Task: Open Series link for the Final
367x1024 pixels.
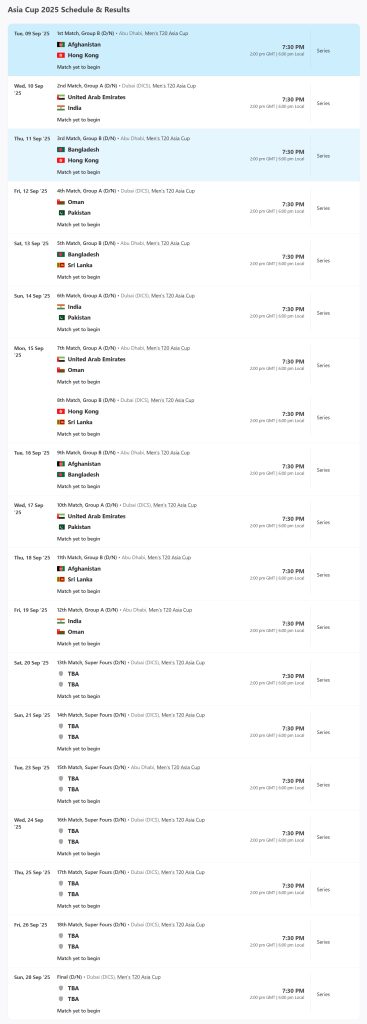Action: point(323,994)
